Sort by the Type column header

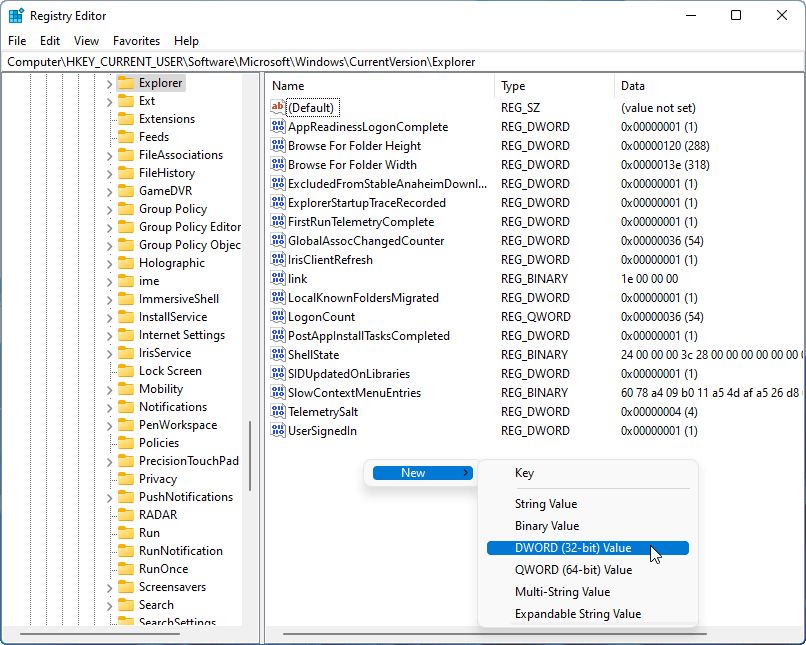554,86
